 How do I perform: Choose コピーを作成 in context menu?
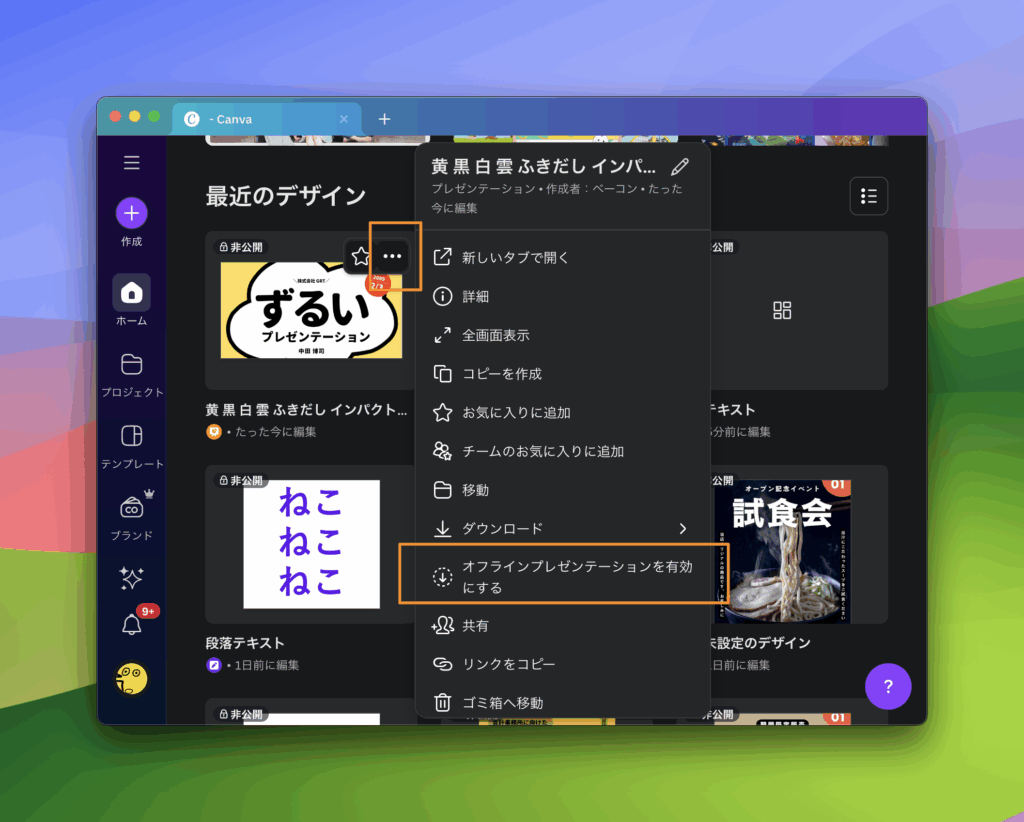(501, 374)
